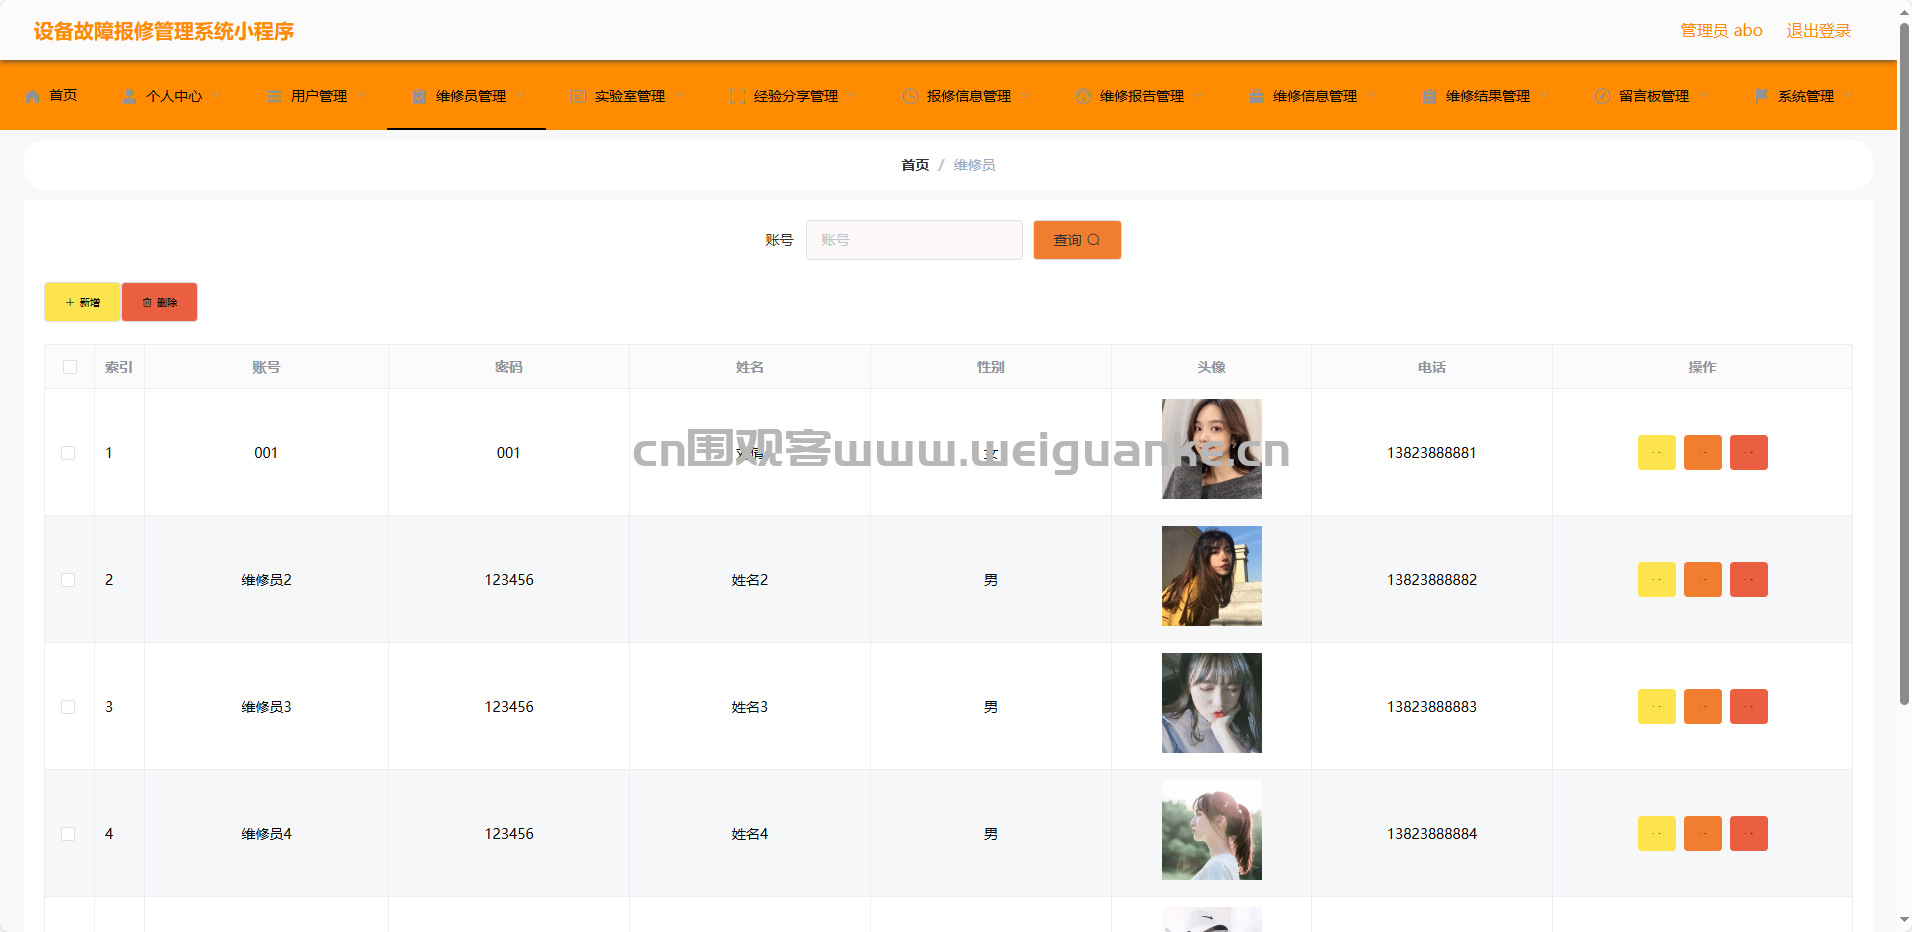Expand the 系统管理 dropdown chevron
Screen dimensions: 1912x932
coord(1848,96)
